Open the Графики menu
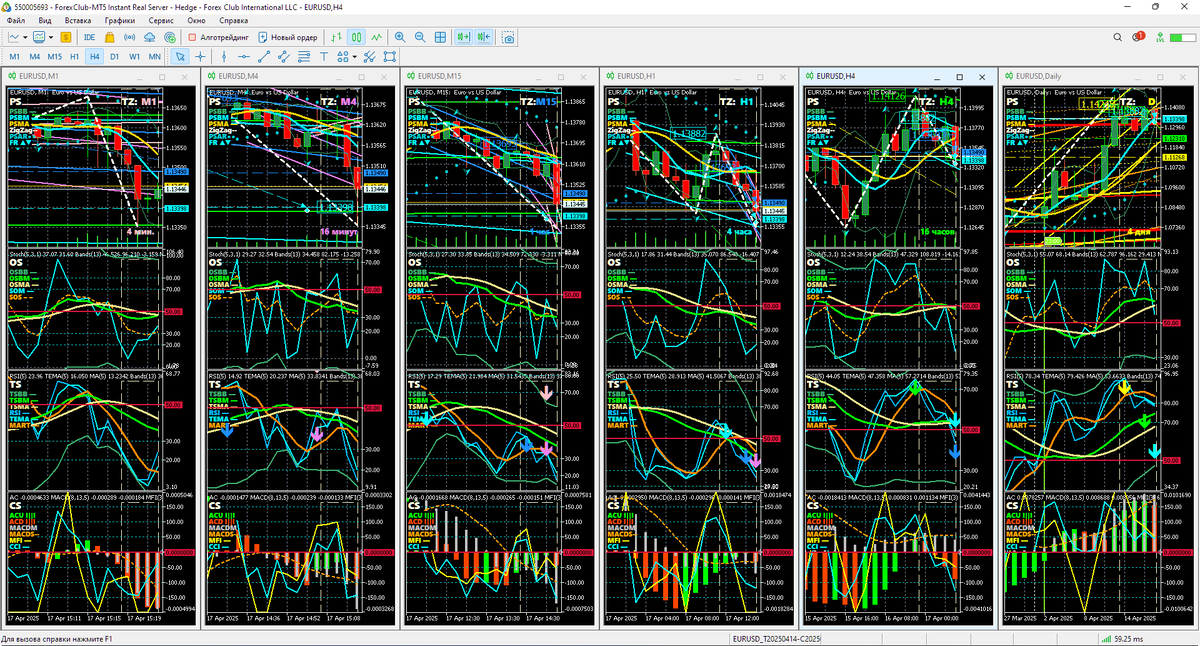Screen dimensions: 1200x646 click(120, 20)
